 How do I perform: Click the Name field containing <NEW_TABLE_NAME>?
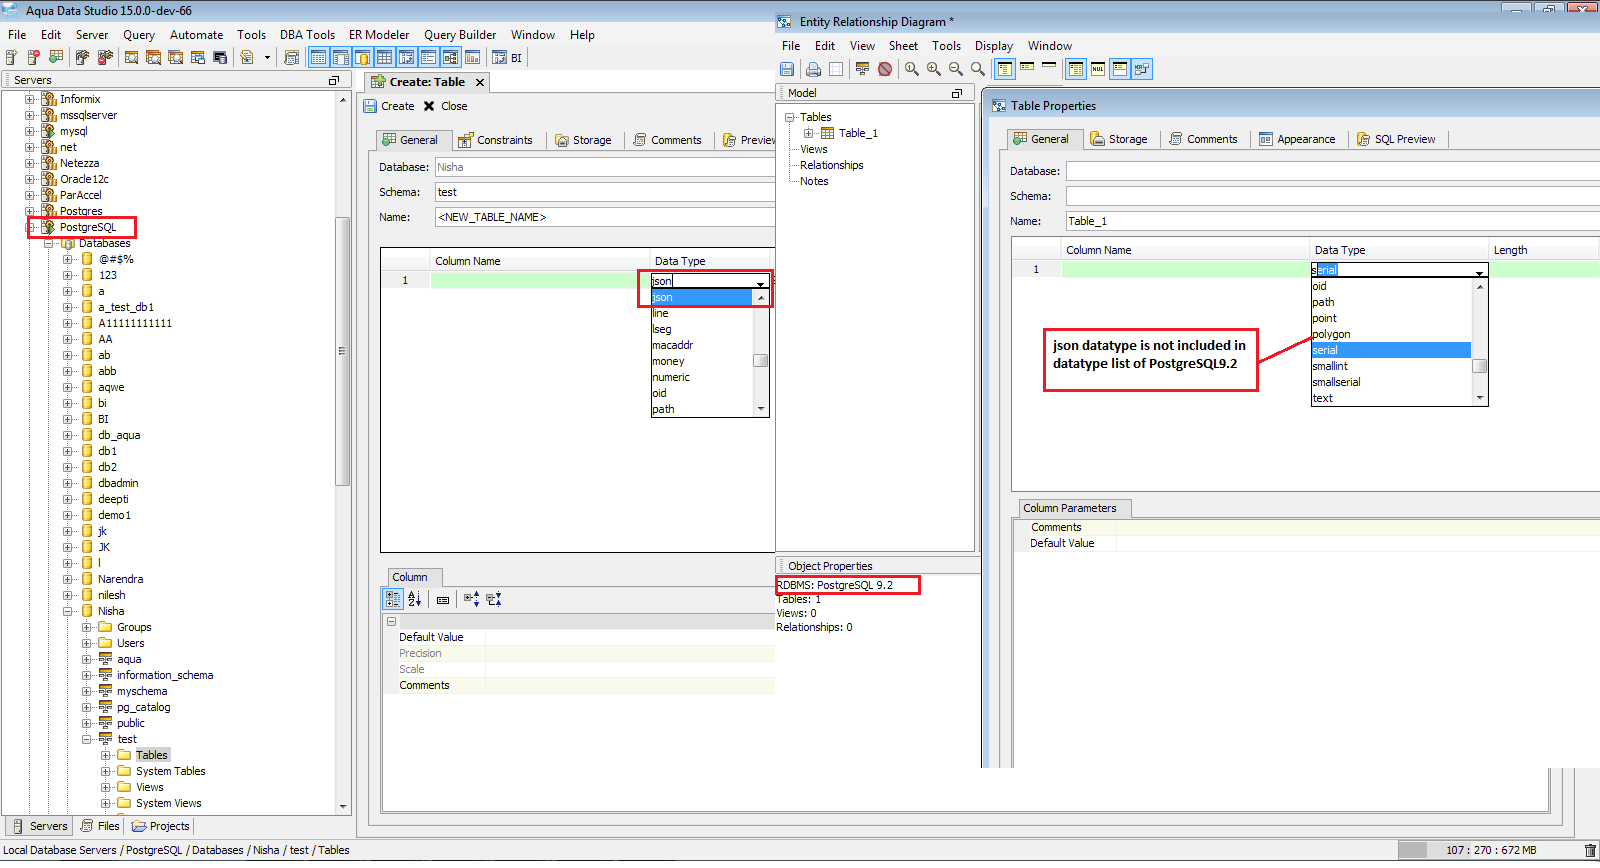point(605,217)
